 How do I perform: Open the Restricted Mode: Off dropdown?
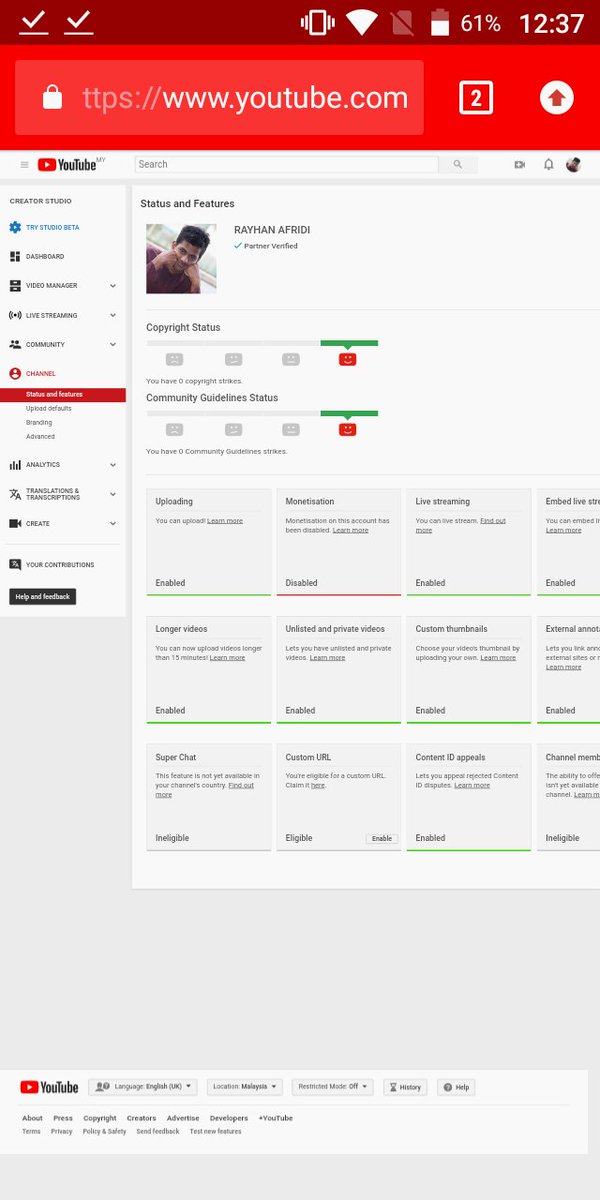pos(333,1086)
